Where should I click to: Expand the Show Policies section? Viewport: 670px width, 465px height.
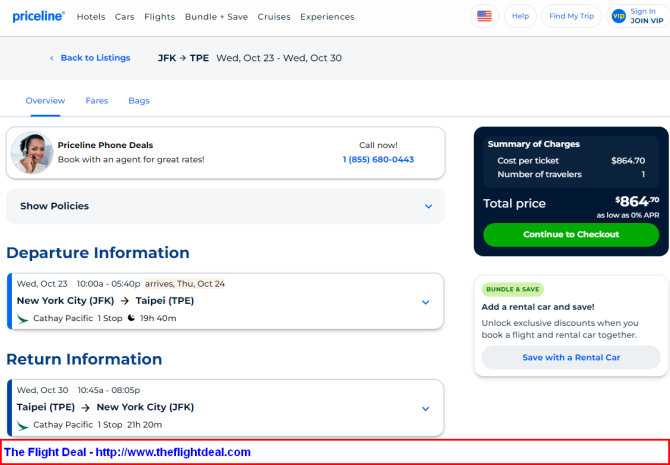pyautogui.click(x=226, y=206)
